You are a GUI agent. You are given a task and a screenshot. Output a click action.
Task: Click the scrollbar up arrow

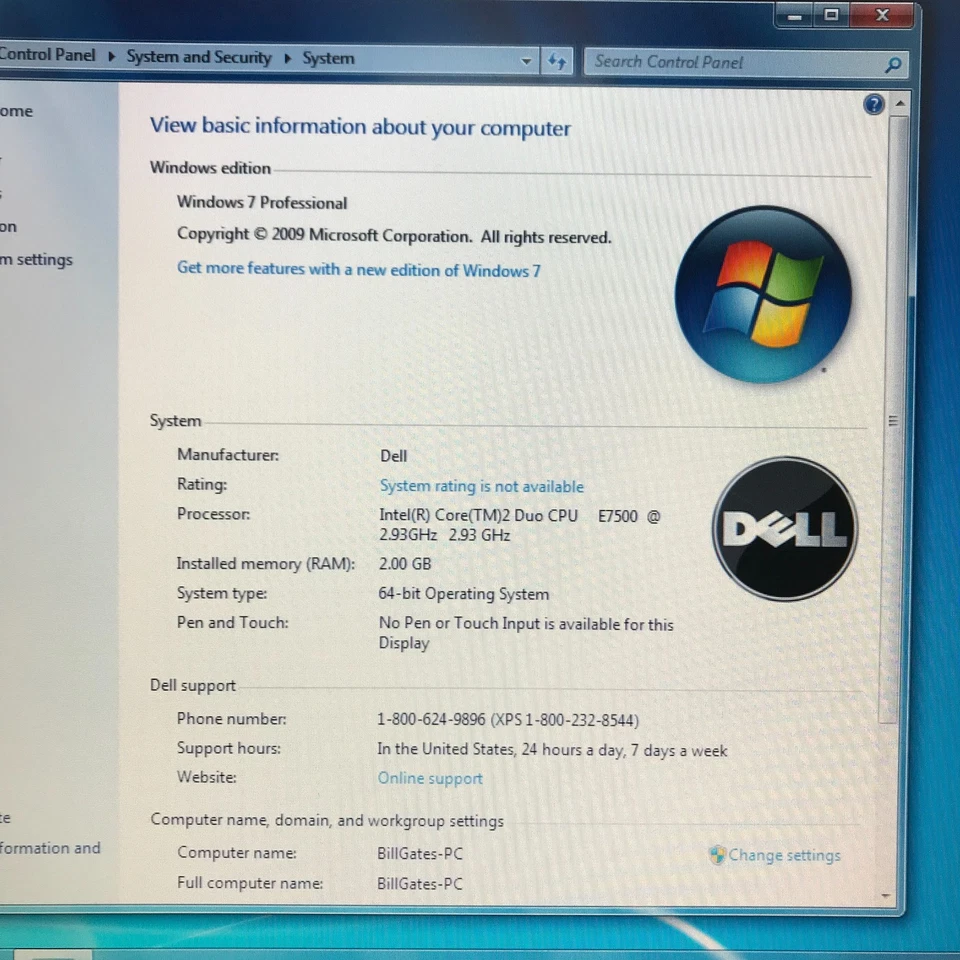click(899, 102)
